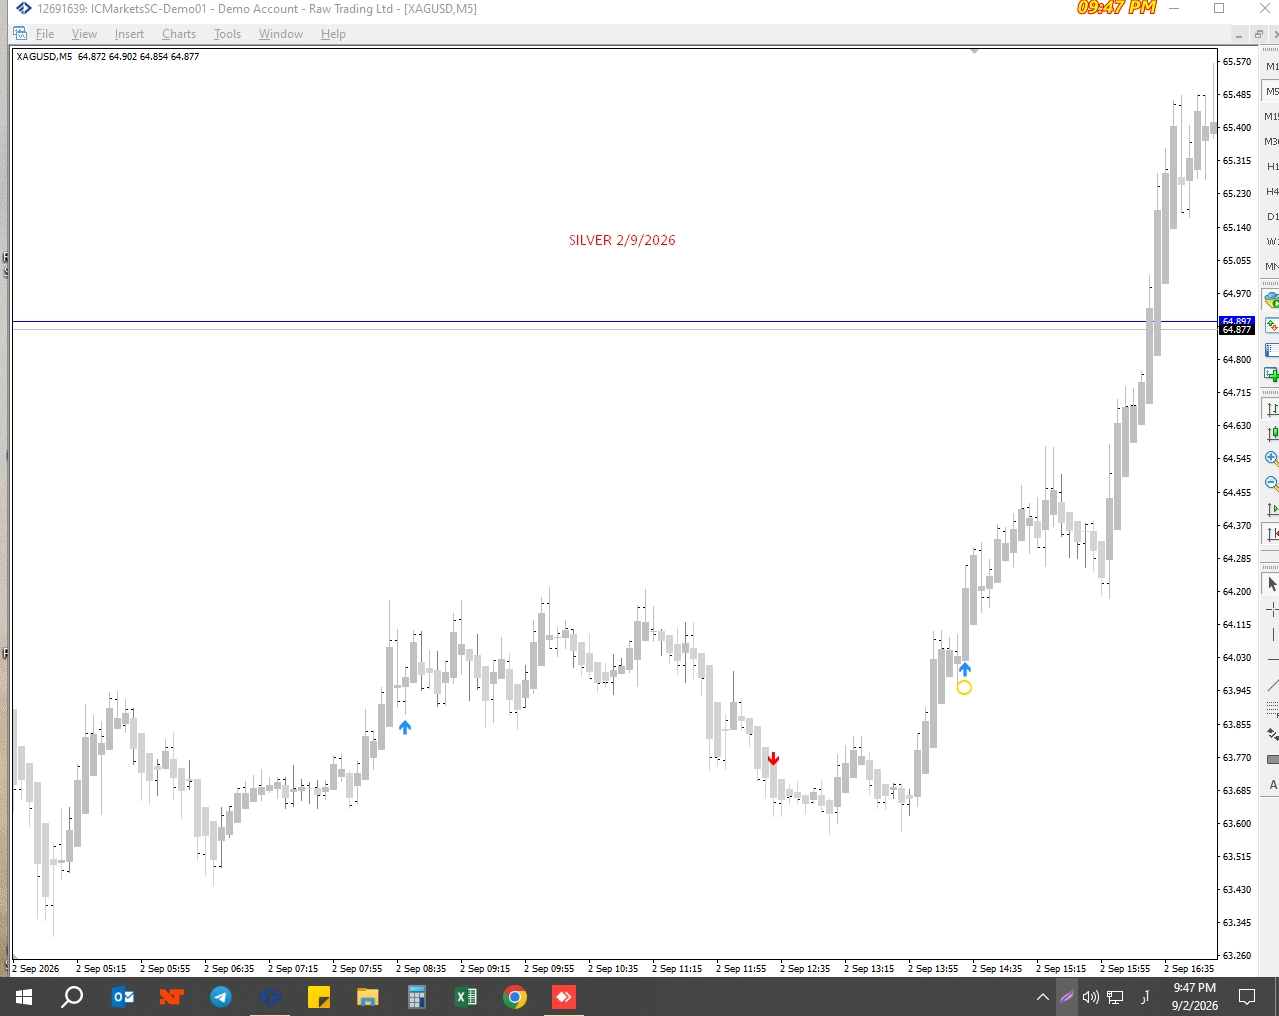
Task: Select the Crosshair tool
Action: click(1272, 609)
